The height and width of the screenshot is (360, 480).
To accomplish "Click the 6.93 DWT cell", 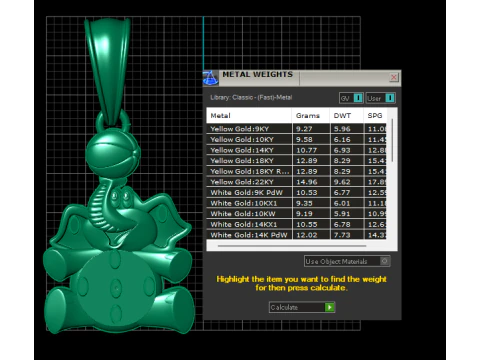I will (x=347, y=150).
